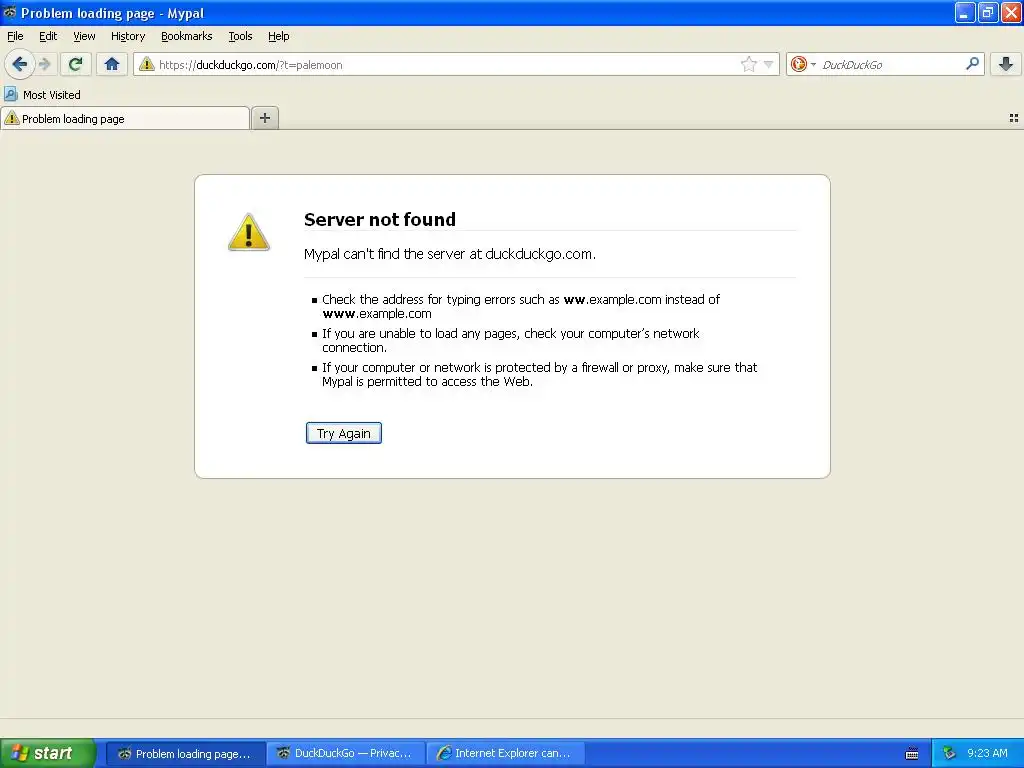Image resolution: width=1024 pixels, height=768 pixels.
Task: Click the 9:23 AM clock
Action: (x=987, y=753)
